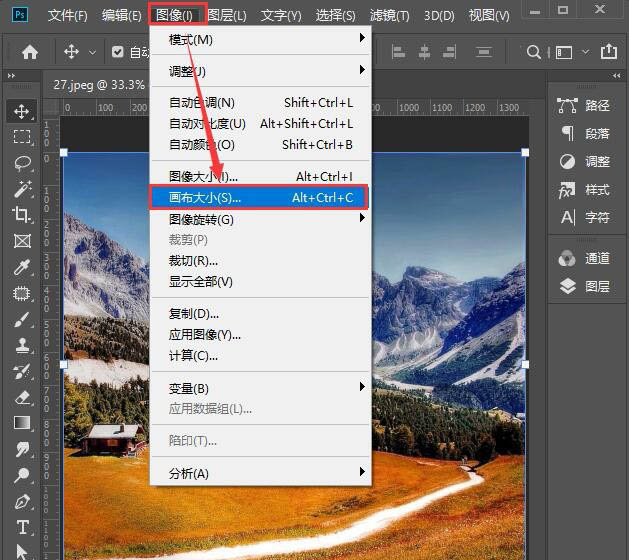This screenshot has width=629, height=560.
Task: Open the 段落 panel button
Action: click(584, 133)
